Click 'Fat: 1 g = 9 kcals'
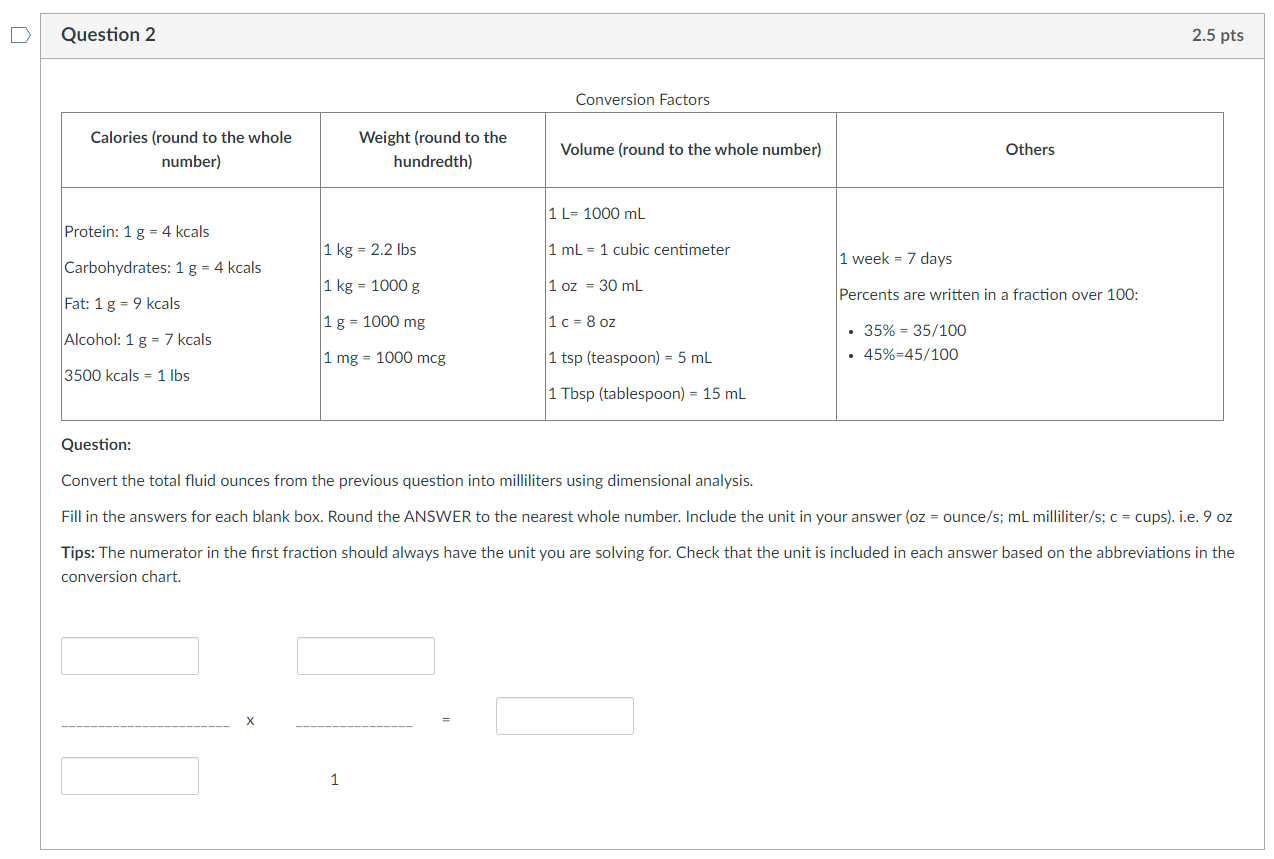The width and height of the screenshot is (1274, 859). click(x=122, y=304)
